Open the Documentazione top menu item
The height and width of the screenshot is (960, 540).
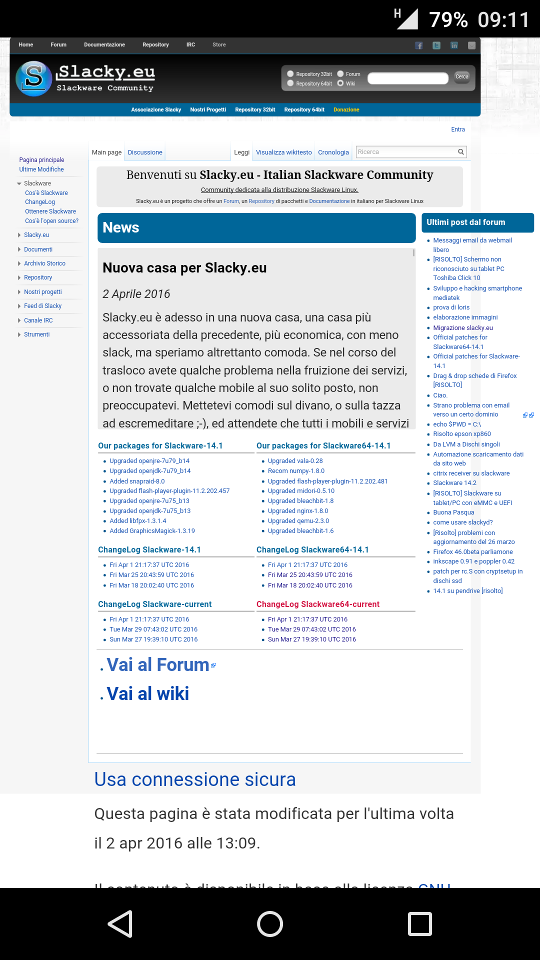pos(104,45)
